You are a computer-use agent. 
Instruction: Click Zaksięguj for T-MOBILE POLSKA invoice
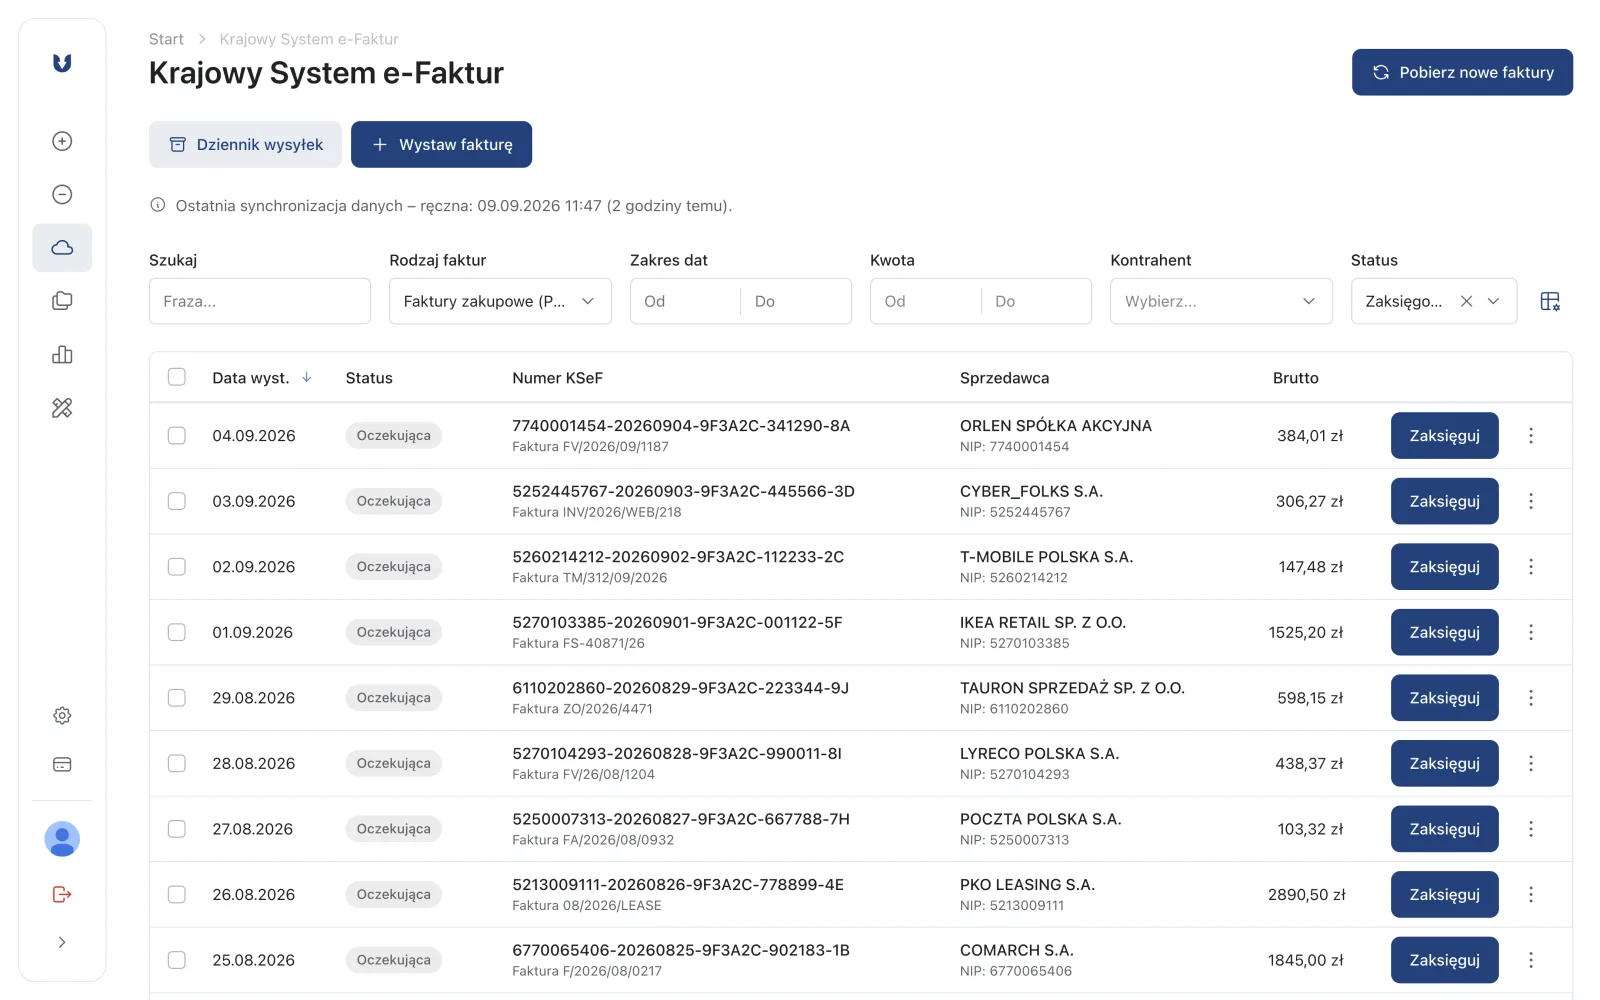click(1444, 567)
